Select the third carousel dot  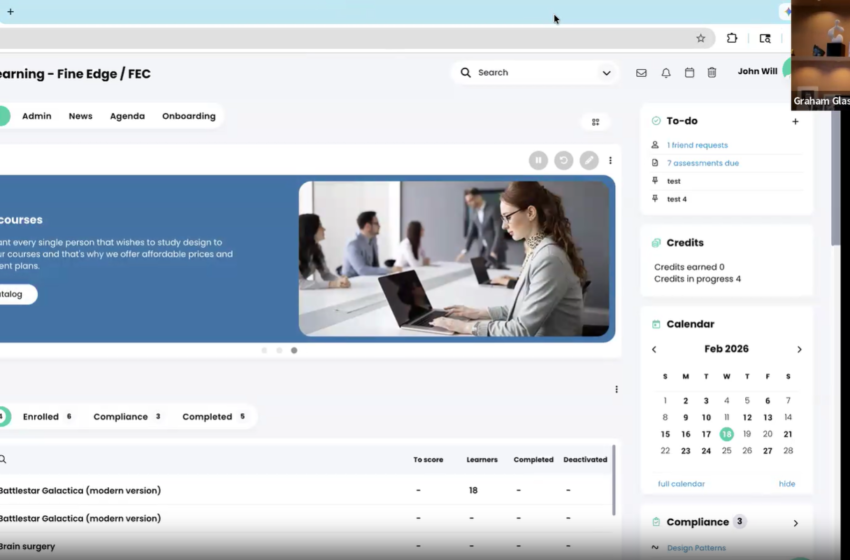pyautogui.click(x=294, y=351)
